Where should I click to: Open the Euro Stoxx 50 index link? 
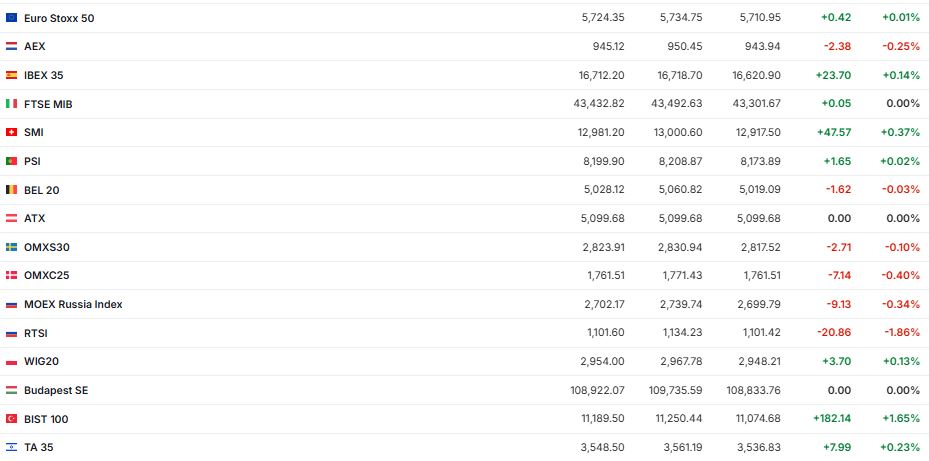click(x=59, y=18)
